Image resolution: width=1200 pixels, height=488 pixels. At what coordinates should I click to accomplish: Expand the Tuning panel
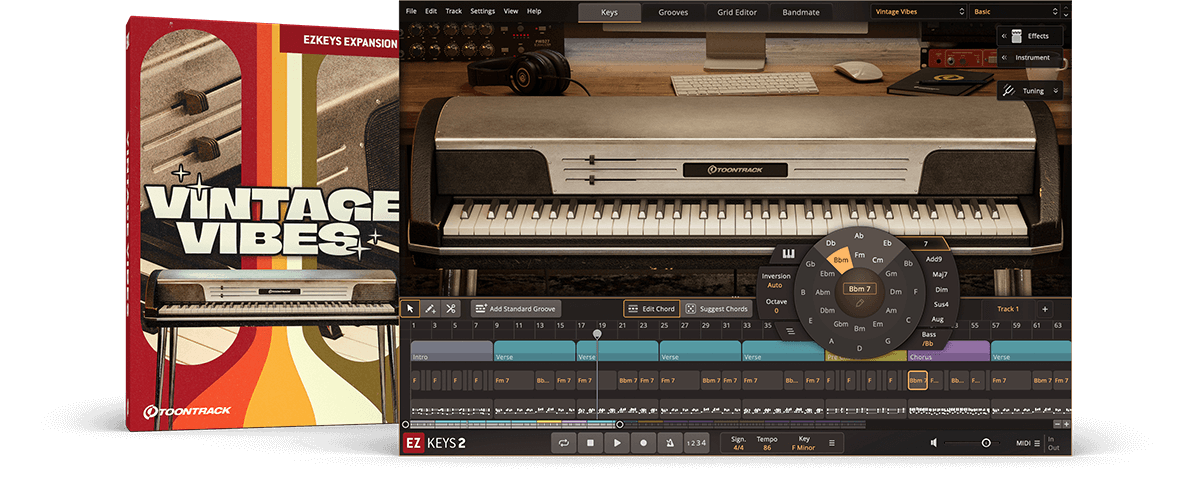[1031, 91]
